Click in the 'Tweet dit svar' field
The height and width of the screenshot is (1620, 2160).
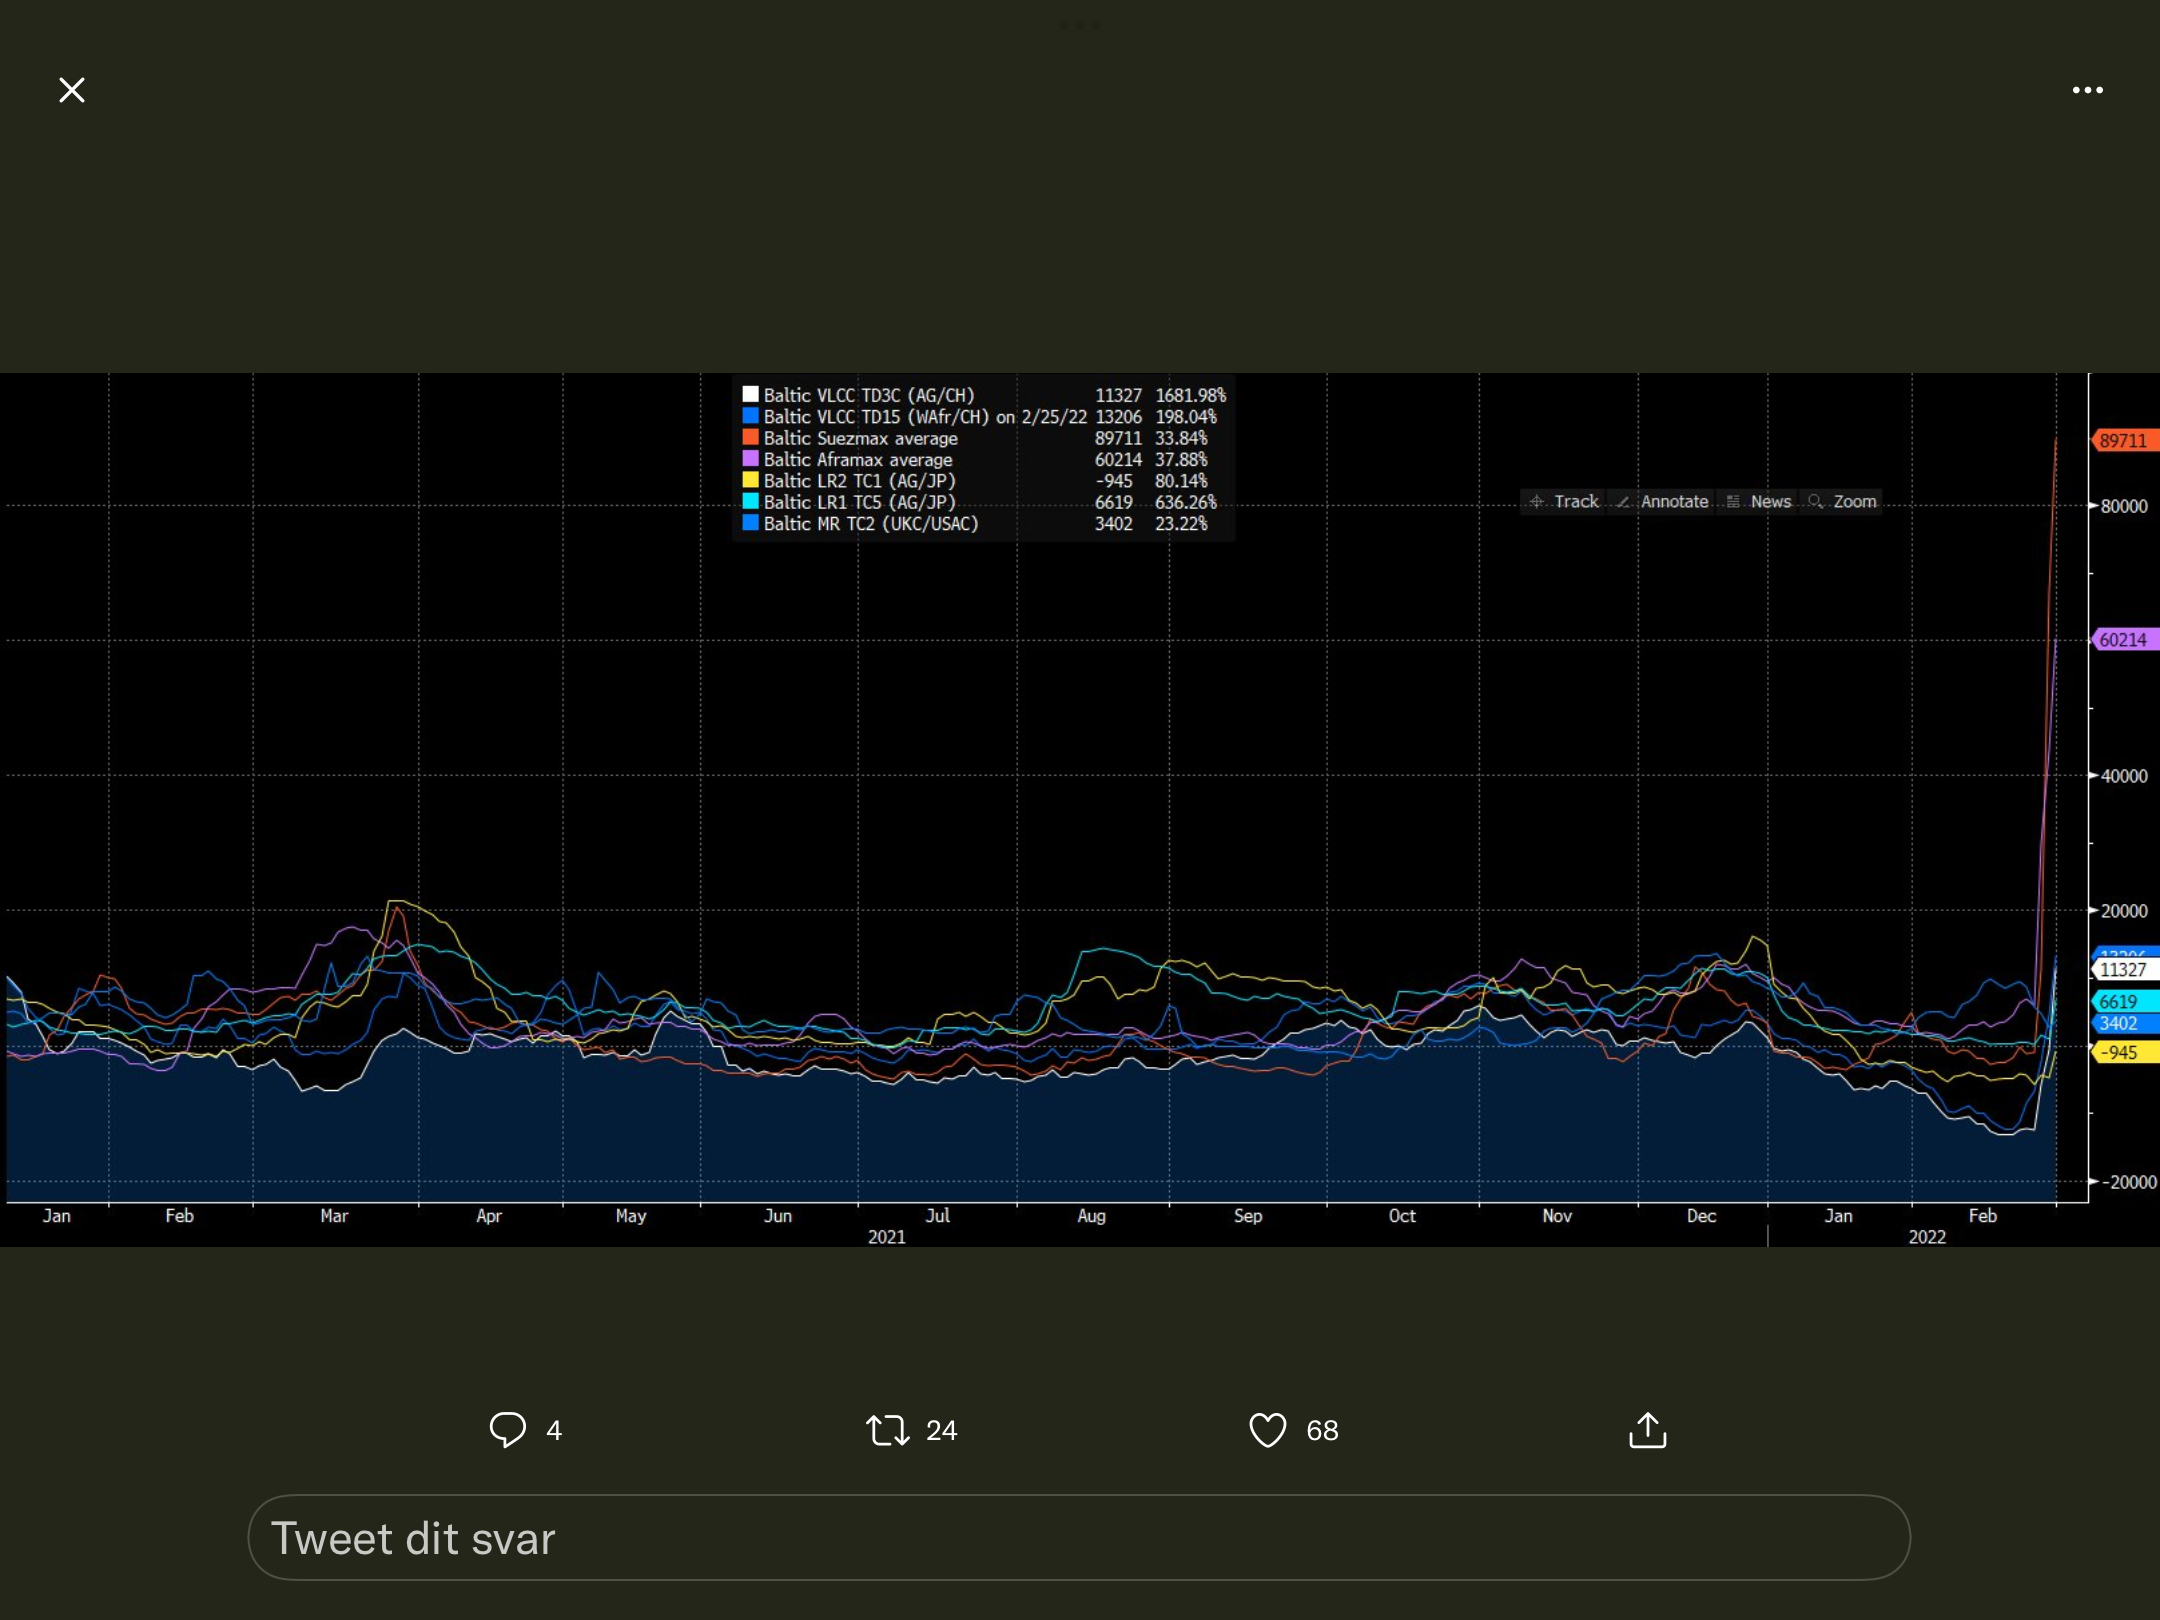pos(1079,1537)
